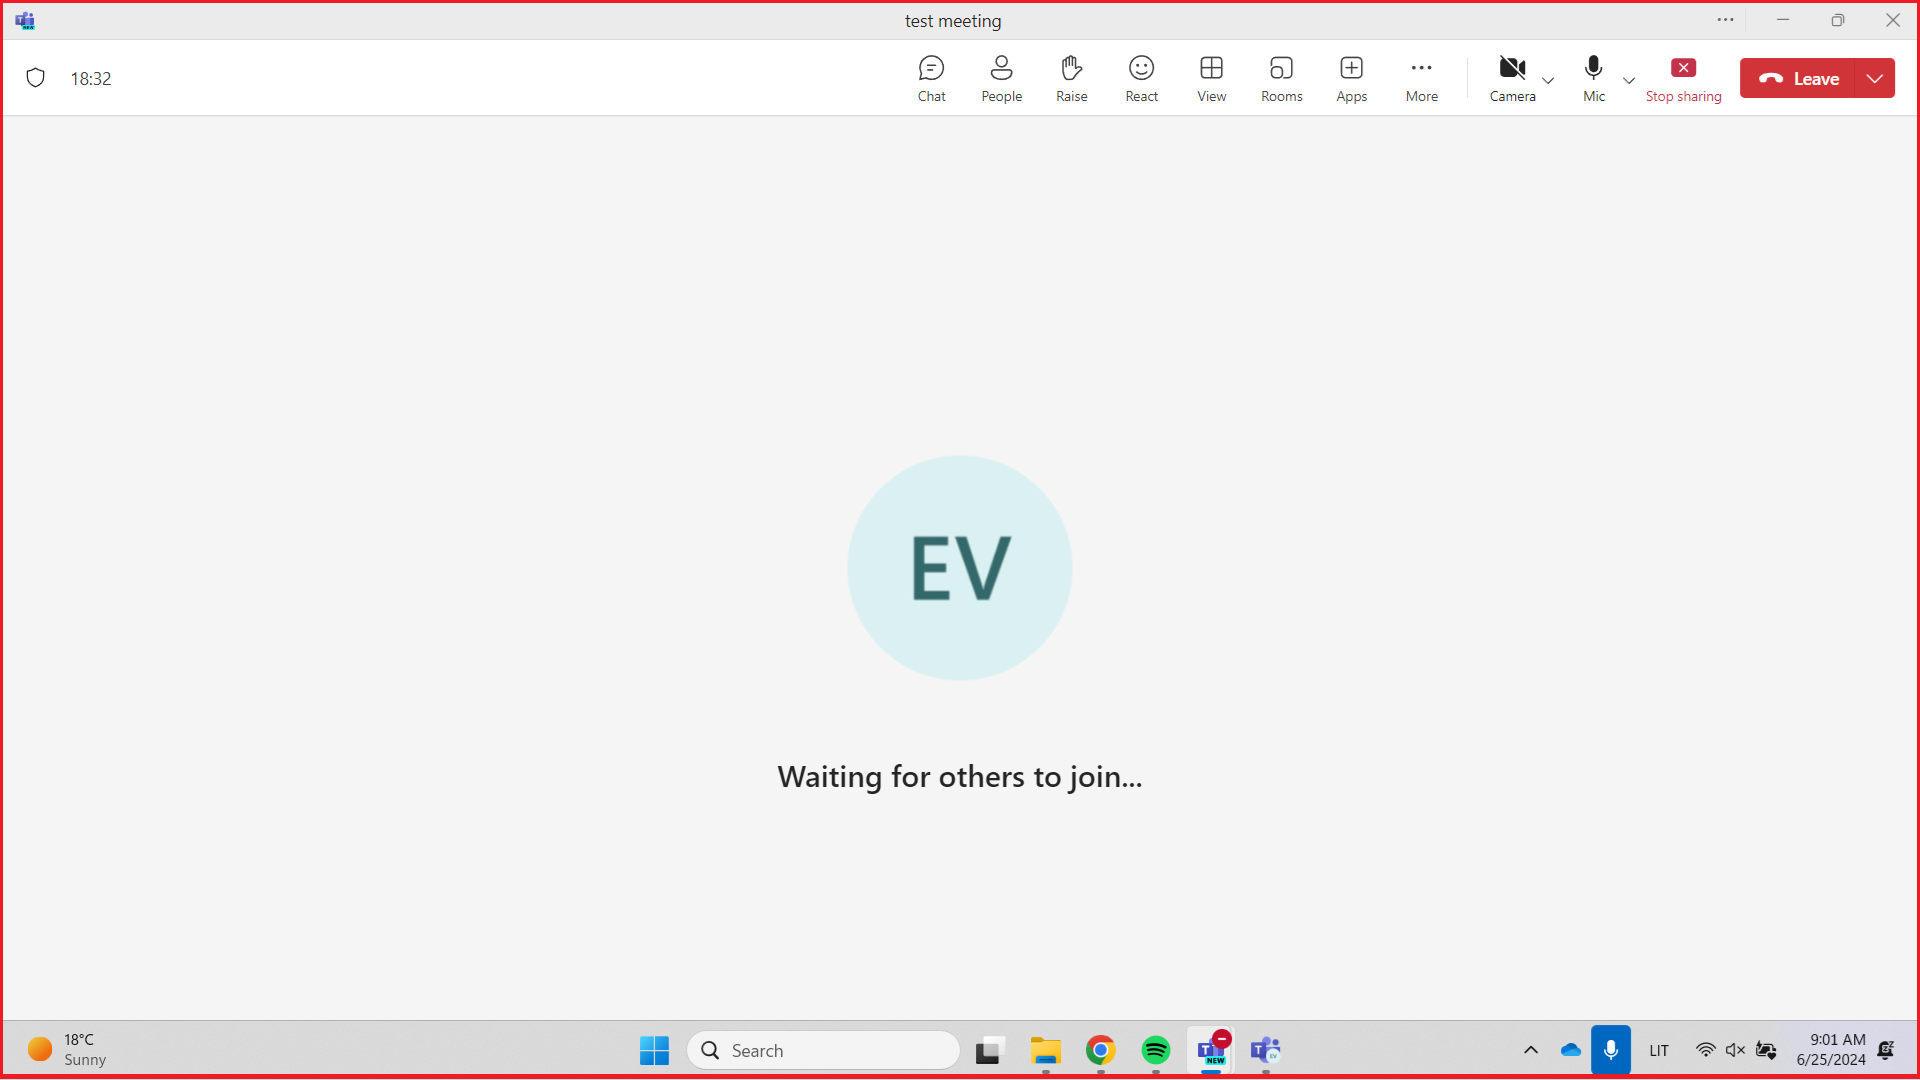
Task: Click the EV avatar circle
Action: 959,567
